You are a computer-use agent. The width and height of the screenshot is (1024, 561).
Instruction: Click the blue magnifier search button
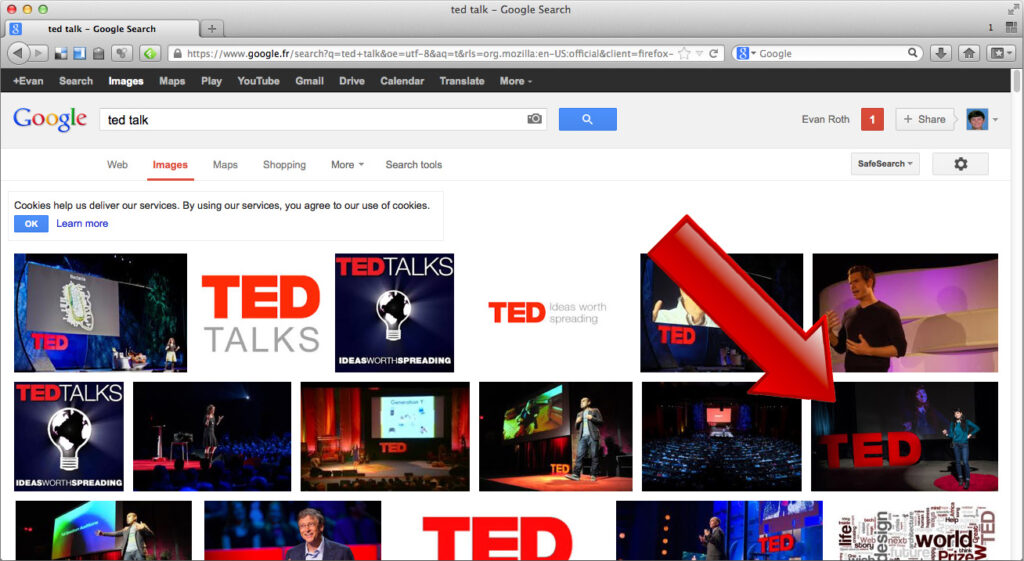(x=587, y=120)
